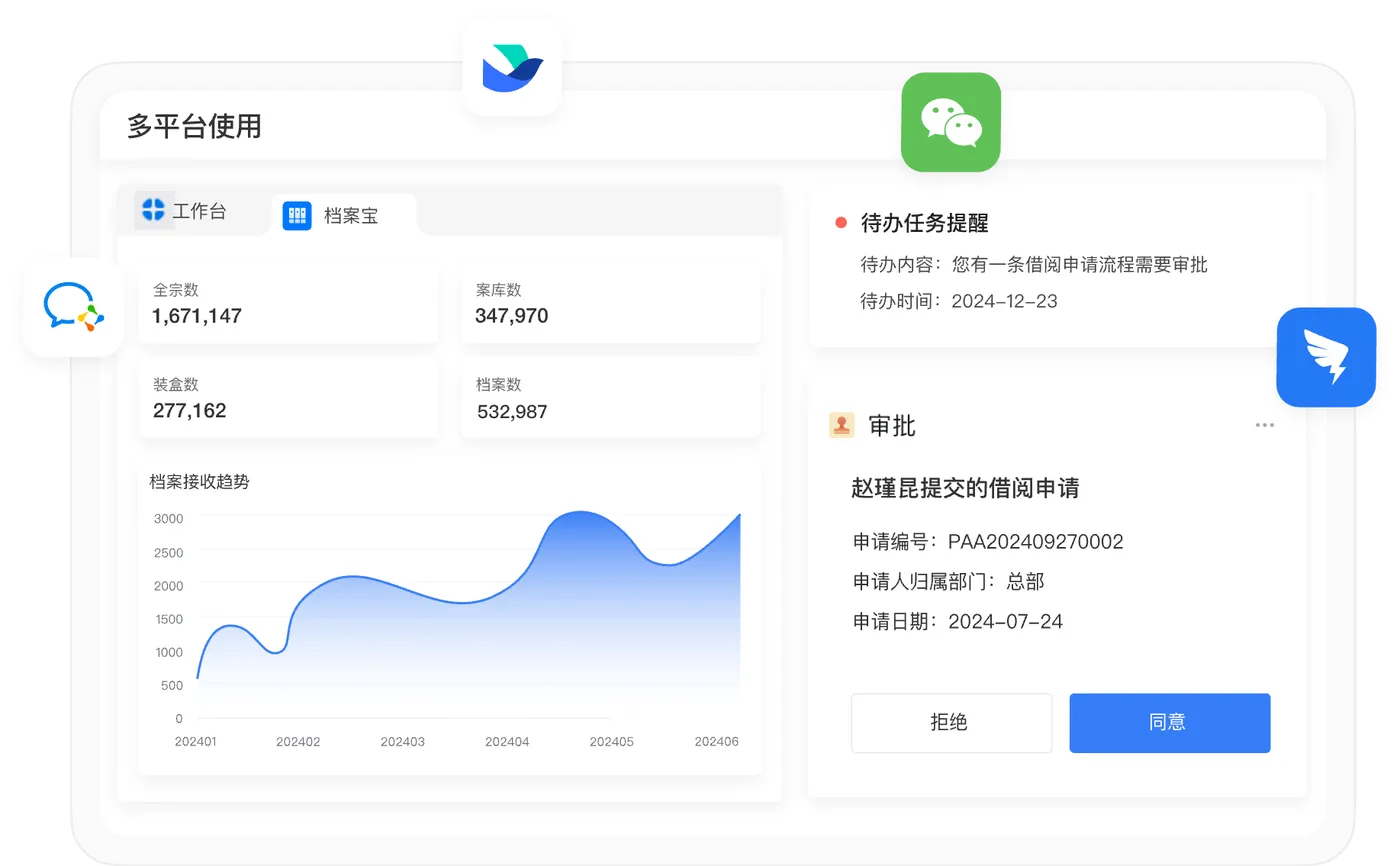Click the 审批 stamp icon
This screenshot has width=1400, height=866.
tap(842, 425)
